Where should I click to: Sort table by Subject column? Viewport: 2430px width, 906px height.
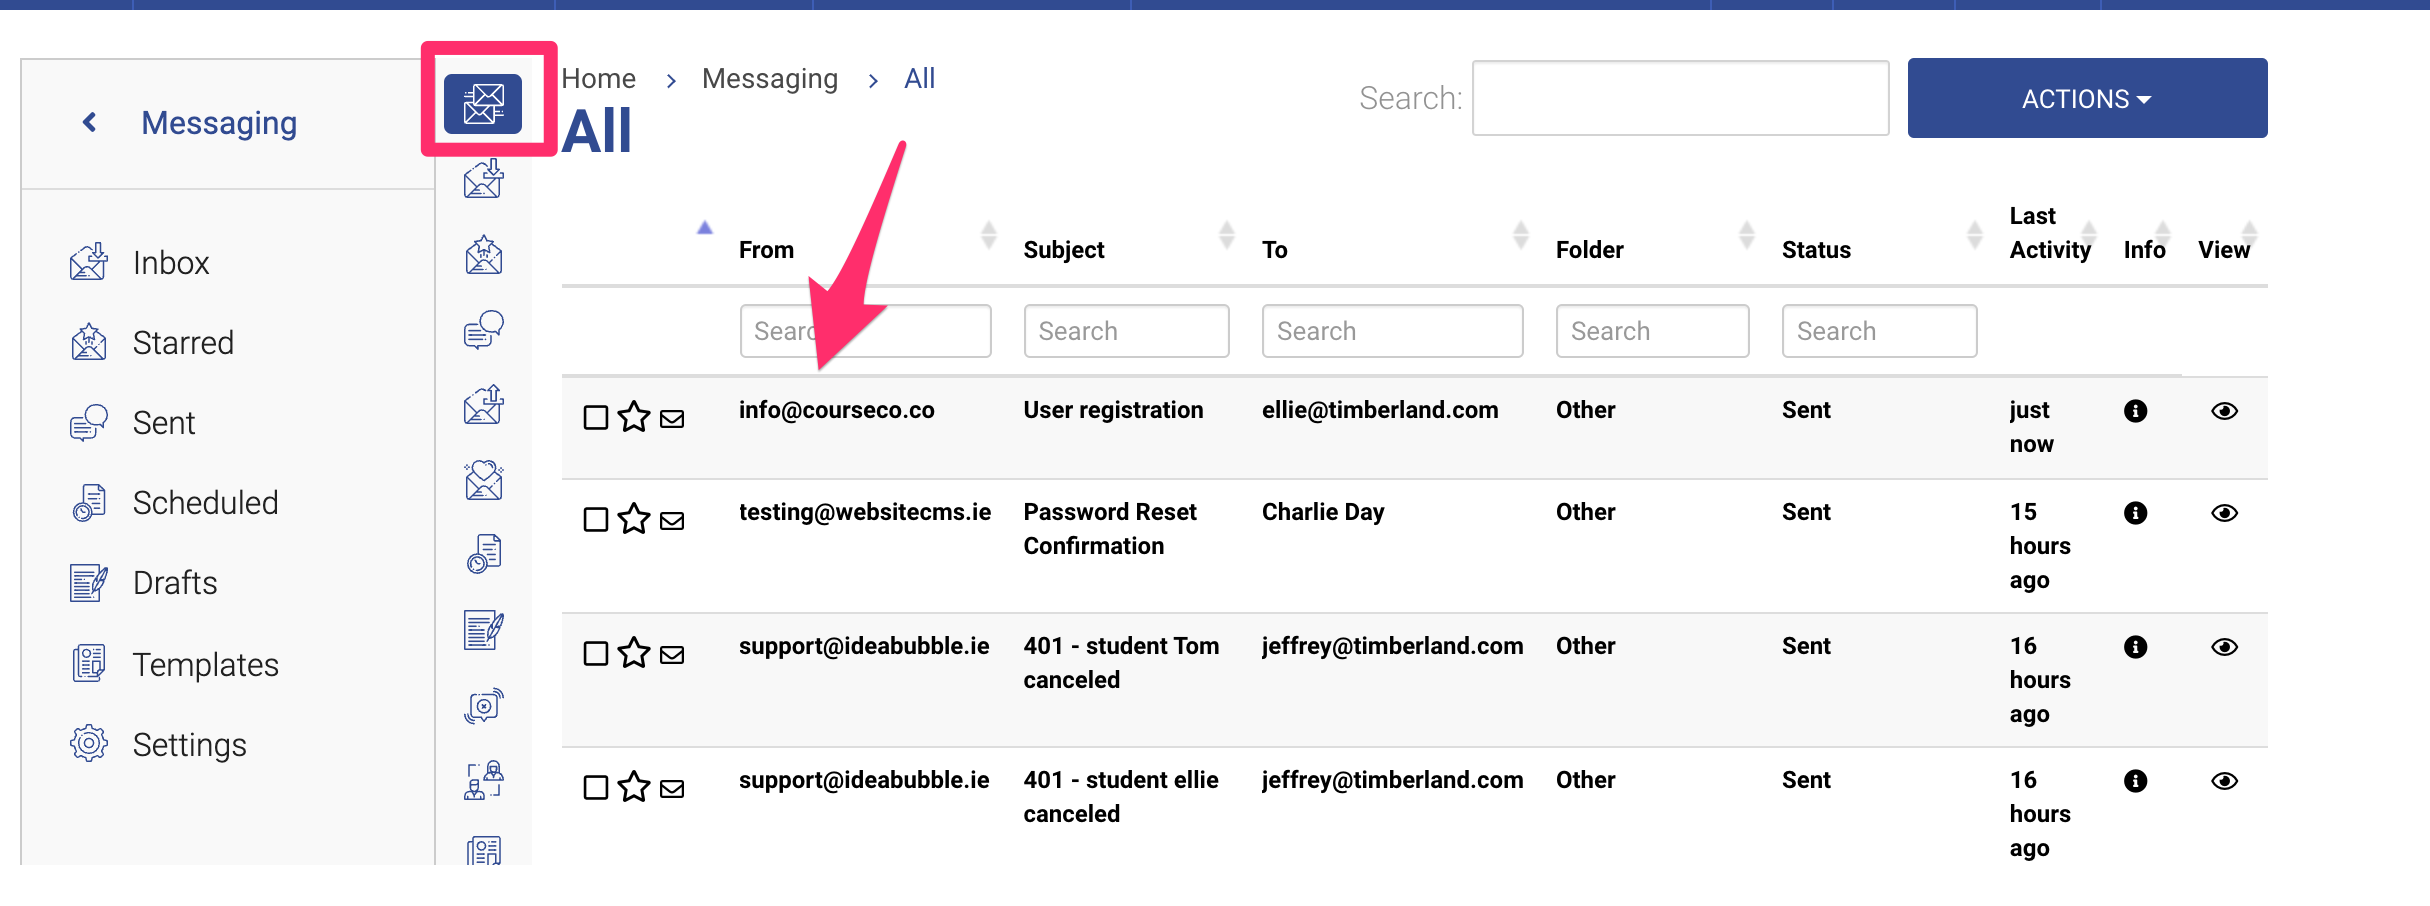[x=1064, y=250]
